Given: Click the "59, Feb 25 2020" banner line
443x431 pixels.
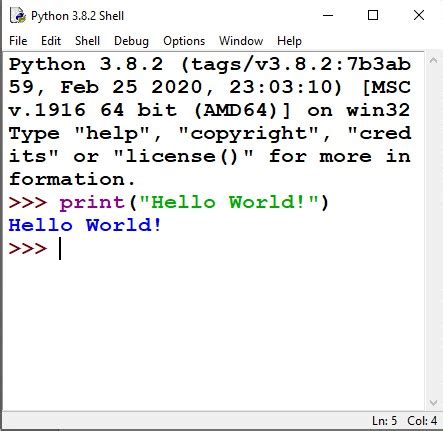Looking at the screenshot, I should tap(210, 87).
